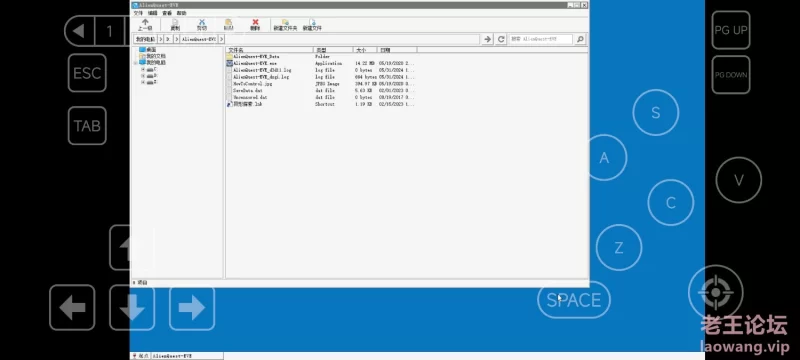
Task: Click the go arrow beside address bar
Action: tap(487, 39)
